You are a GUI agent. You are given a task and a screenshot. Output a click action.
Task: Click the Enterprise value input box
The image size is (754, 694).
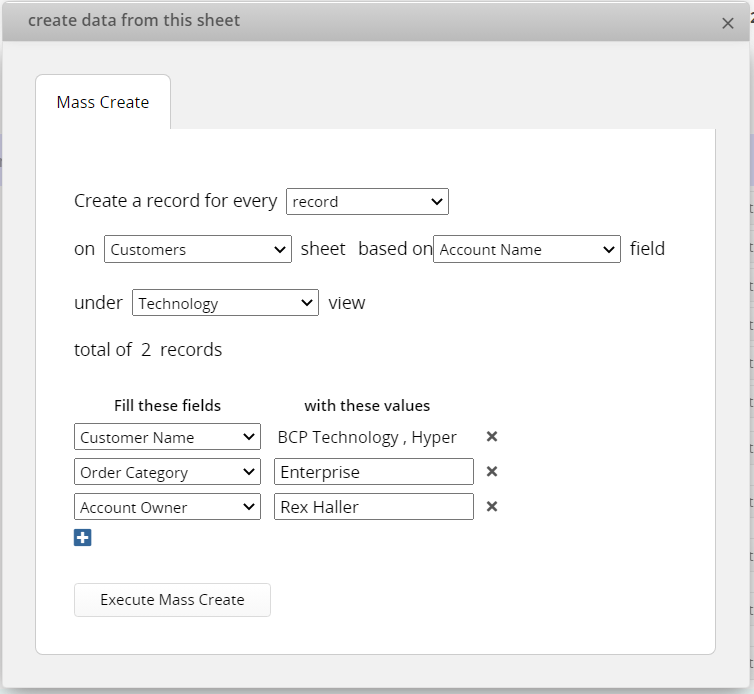pos(374,472)
